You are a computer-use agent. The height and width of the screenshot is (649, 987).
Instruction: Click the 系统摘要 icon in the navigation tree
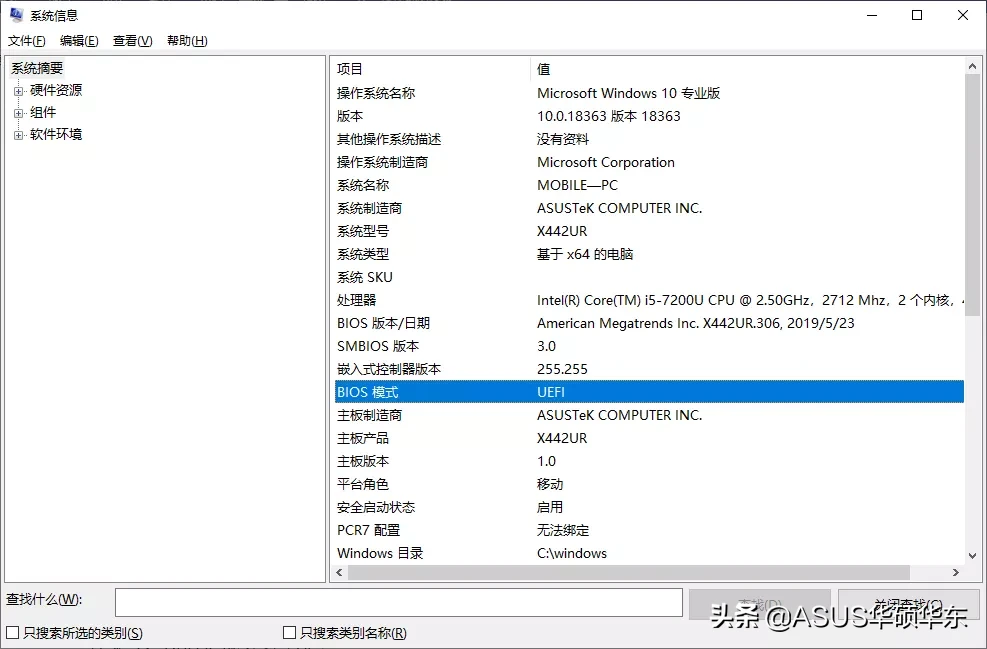click(x=37, y=68)
